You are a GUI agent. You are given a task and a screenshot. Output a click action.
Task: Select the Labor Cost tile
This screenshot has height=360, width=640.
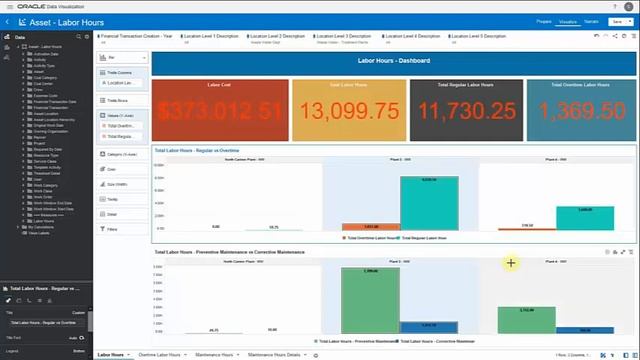[220, 110]
